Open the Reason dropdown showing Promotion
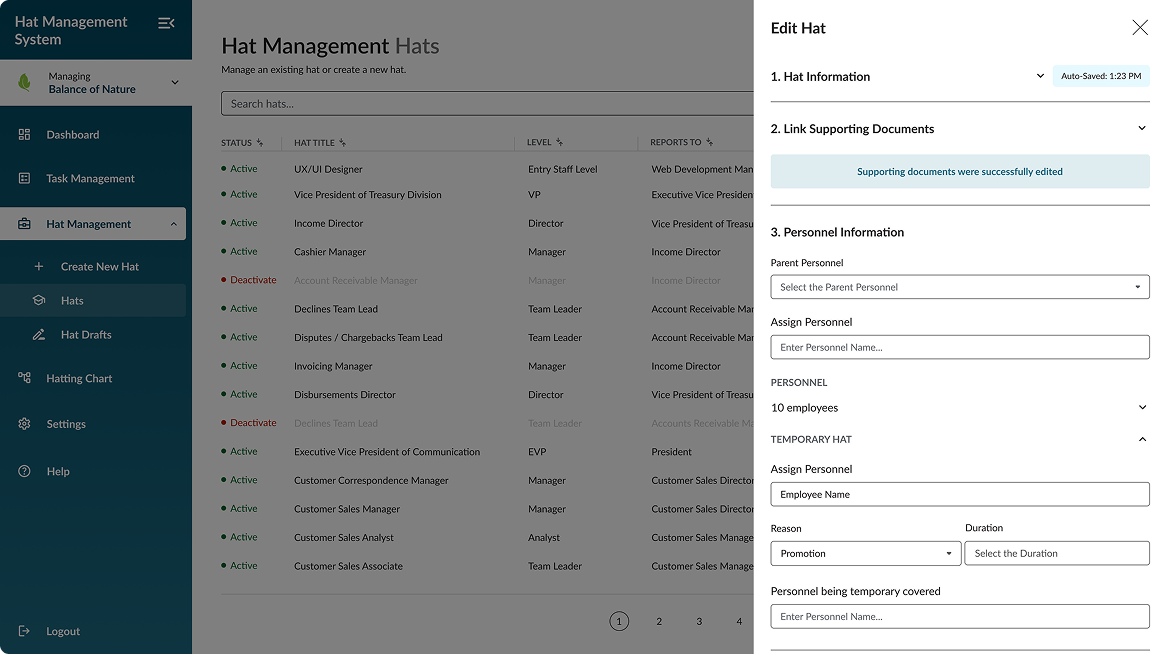 pyautogui.click(x=865, y=553)
